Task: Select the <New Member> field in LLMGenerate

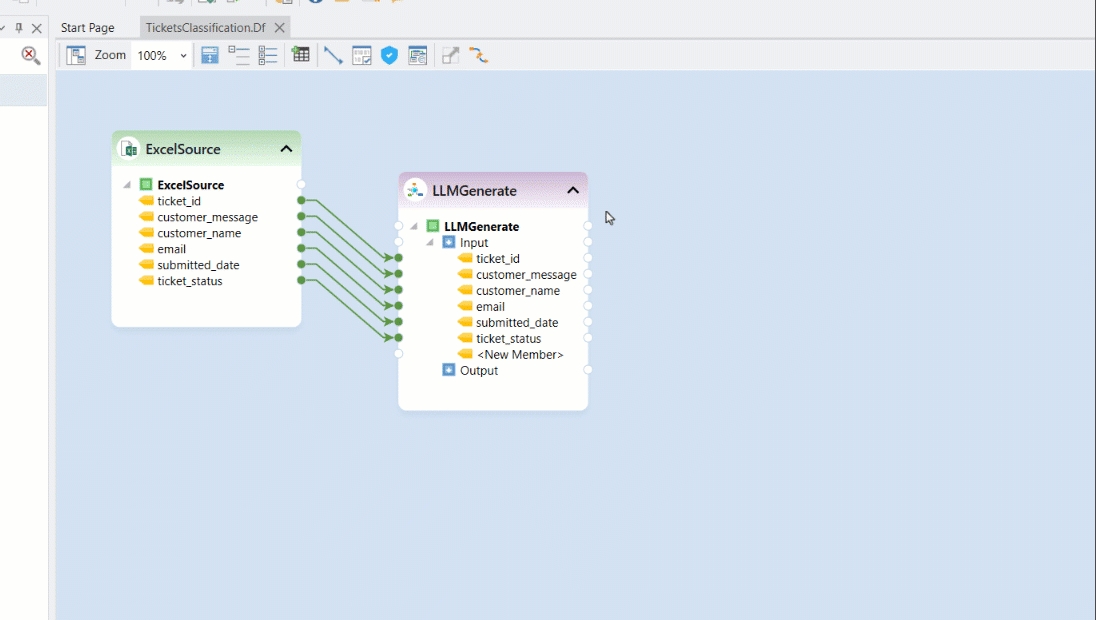Action: coord(519,355)
